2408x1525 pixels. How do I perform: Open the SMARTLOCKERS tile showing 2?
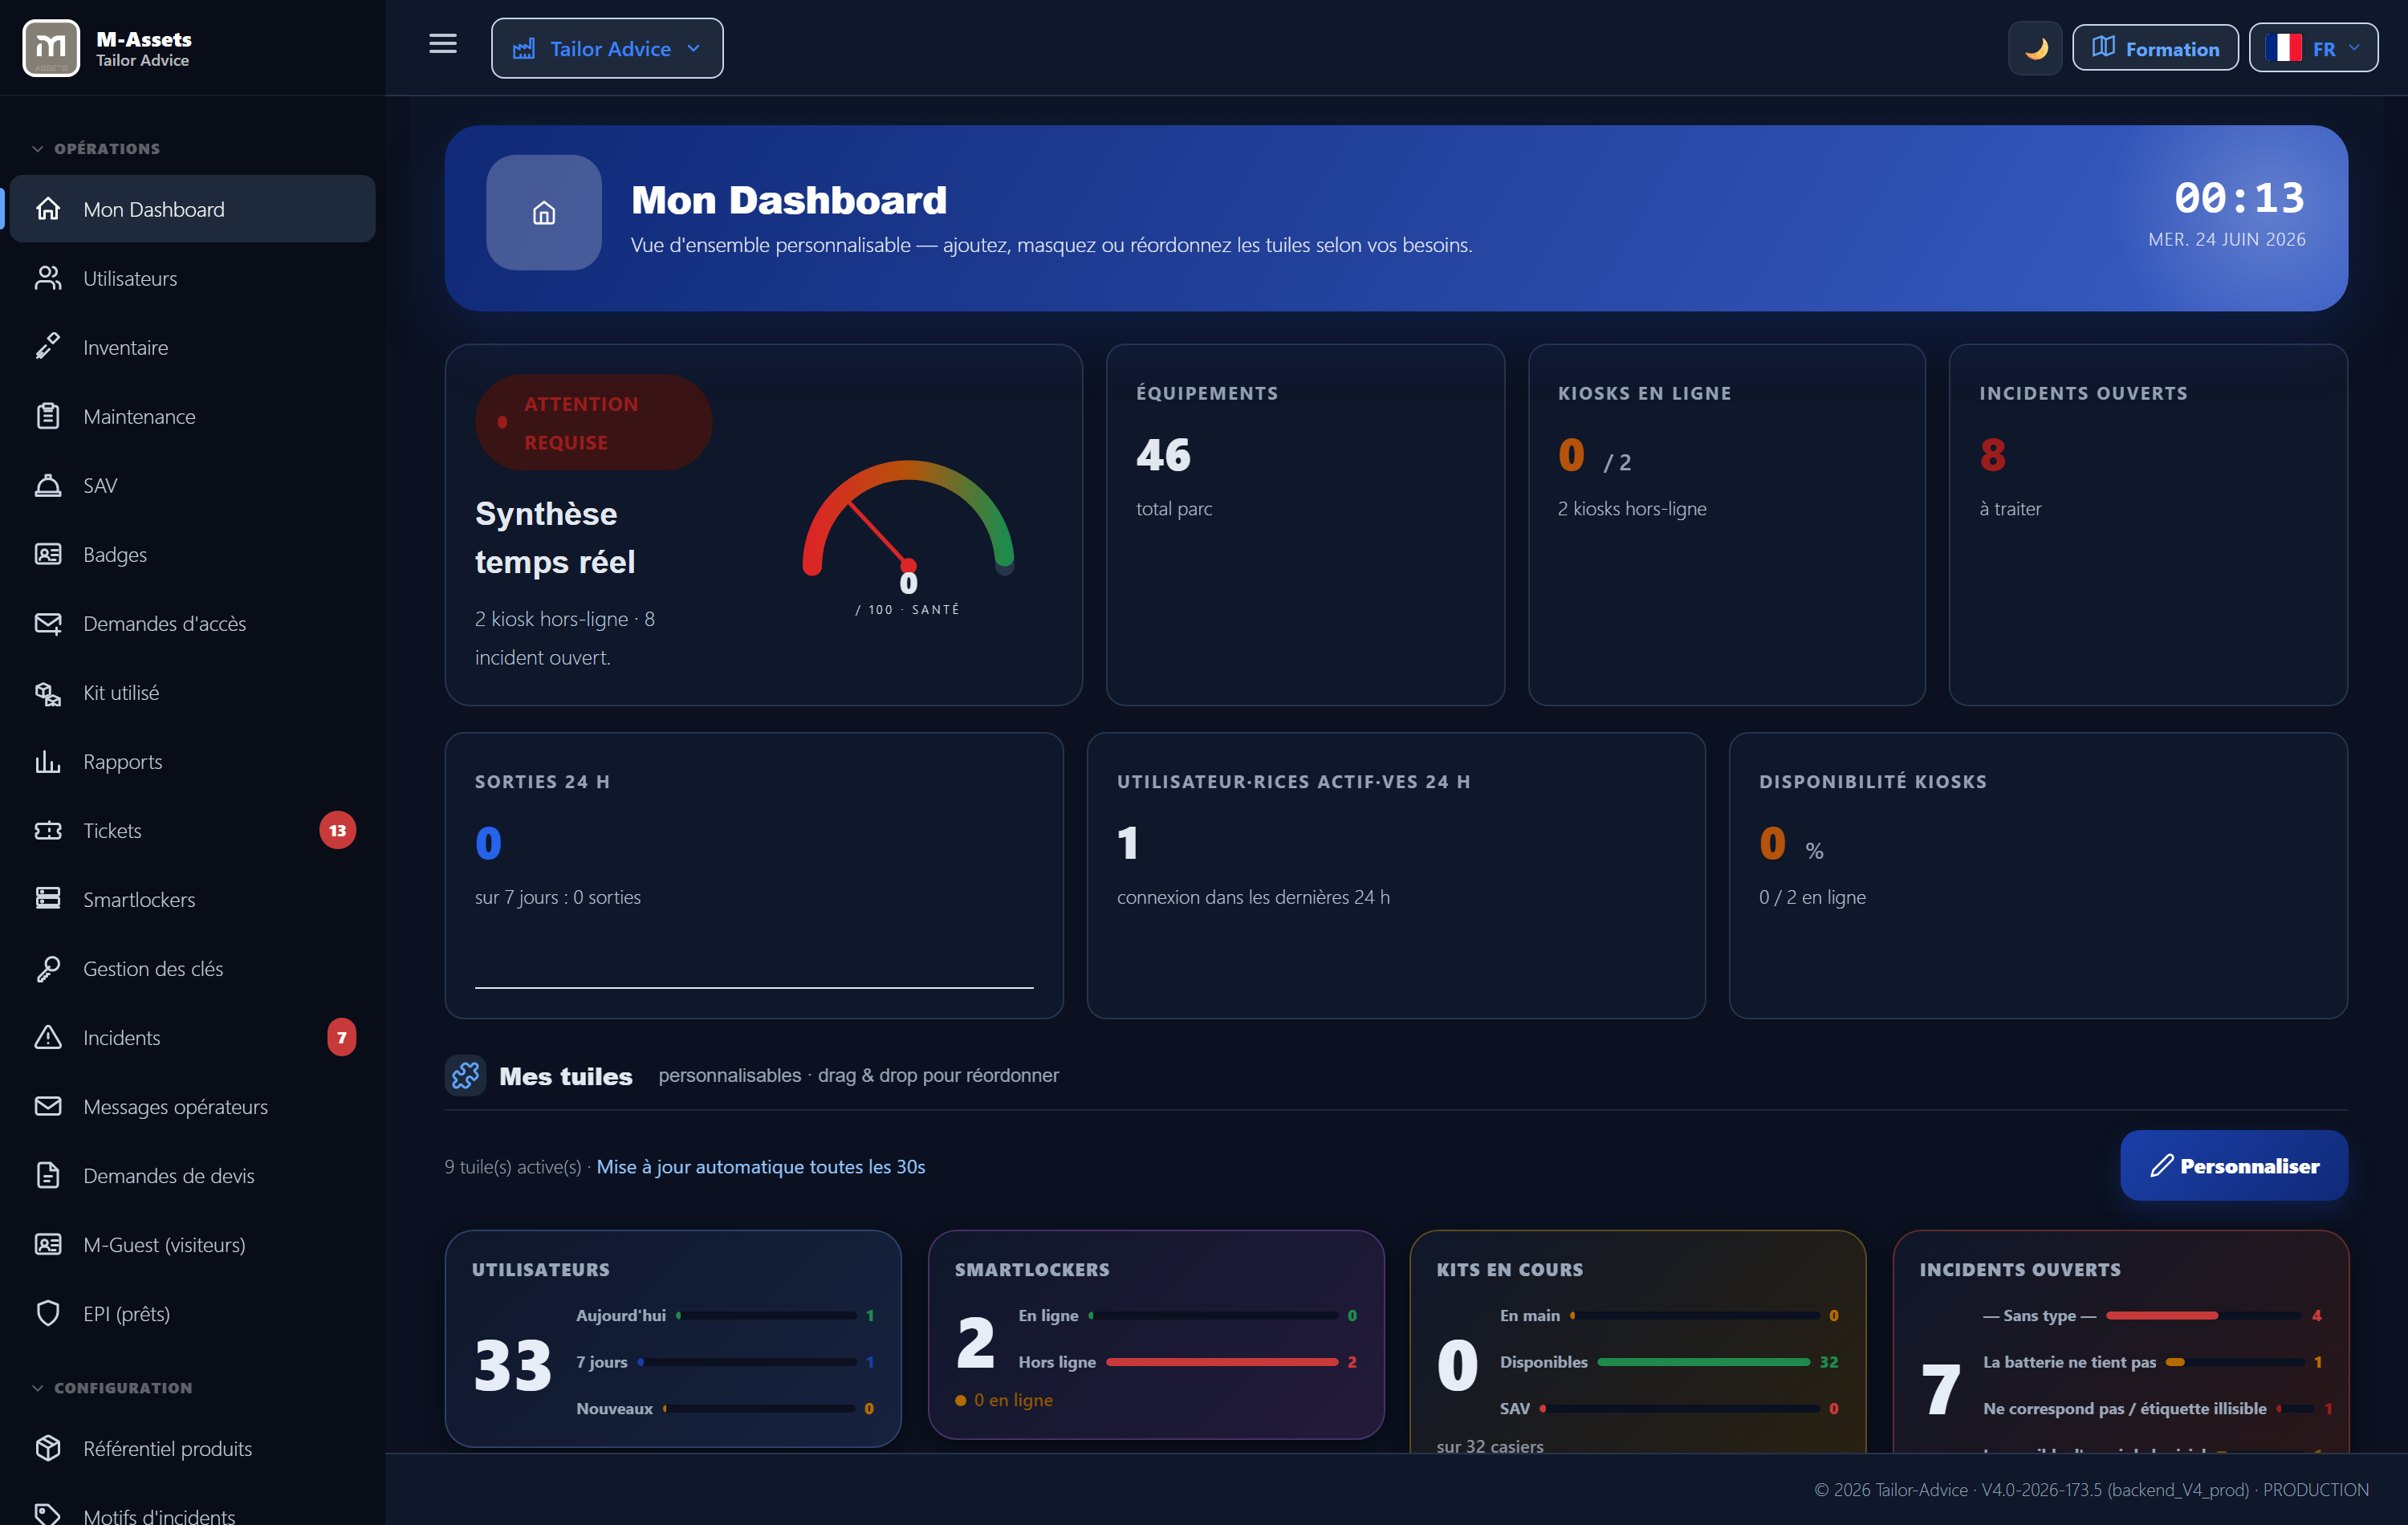point(1156,1334)
